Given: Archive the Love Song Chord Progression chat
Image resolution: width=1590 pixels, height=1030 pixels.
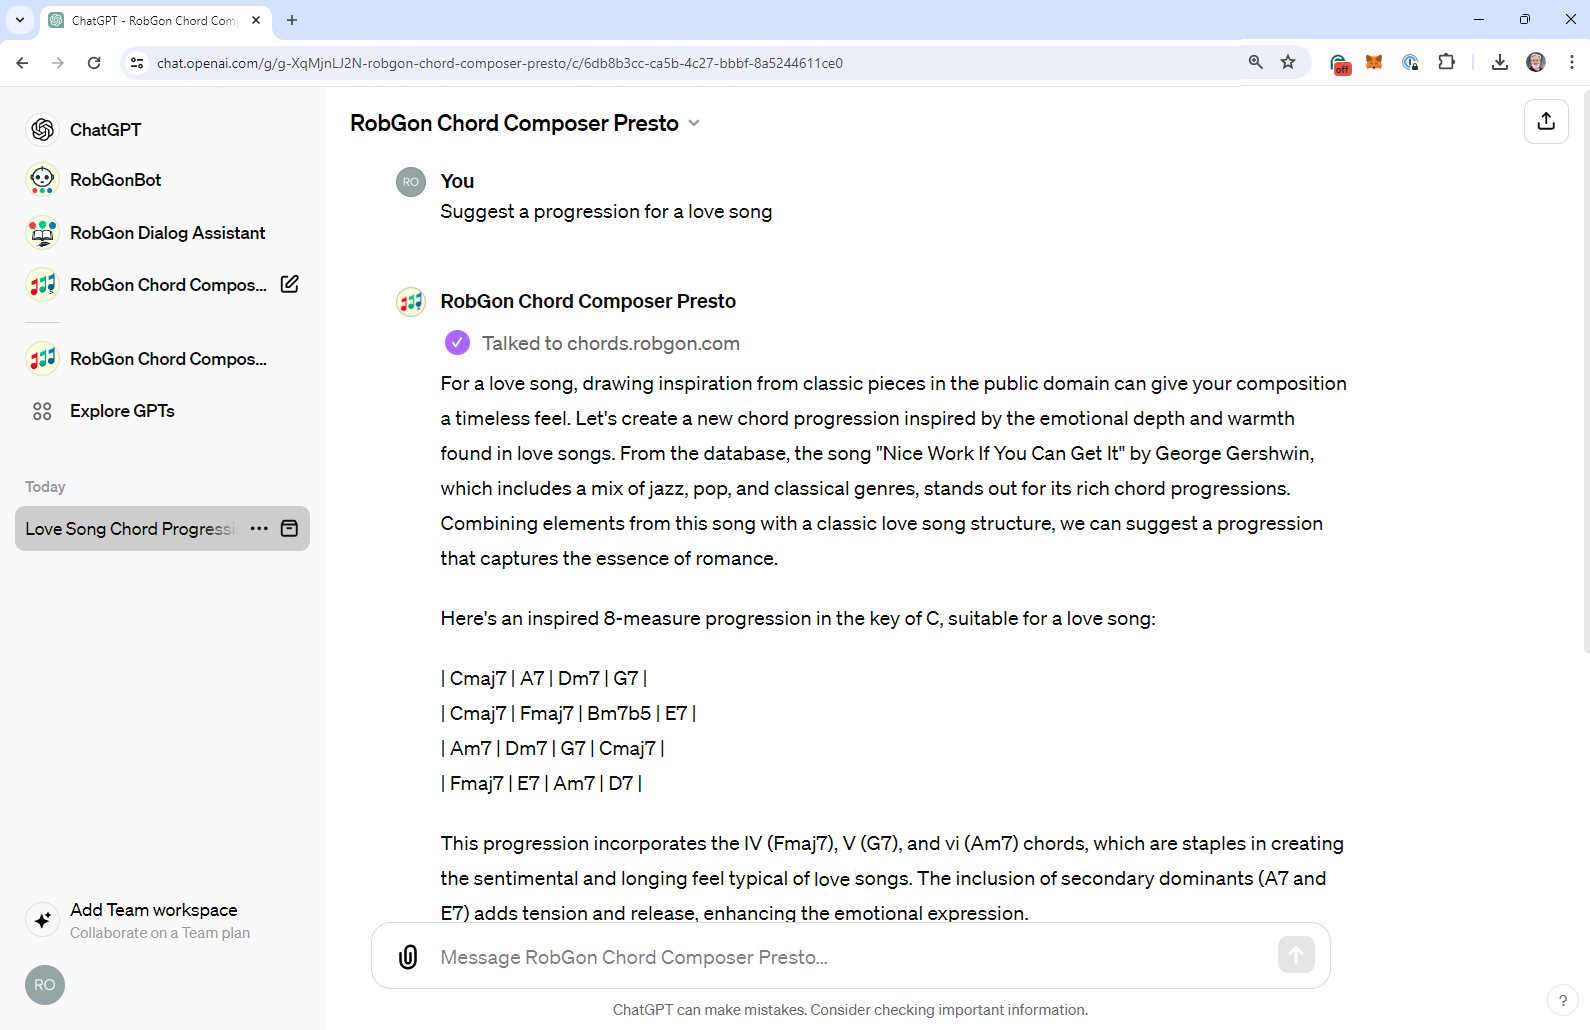Looking at the screenshot, I should tap(289, 528).
